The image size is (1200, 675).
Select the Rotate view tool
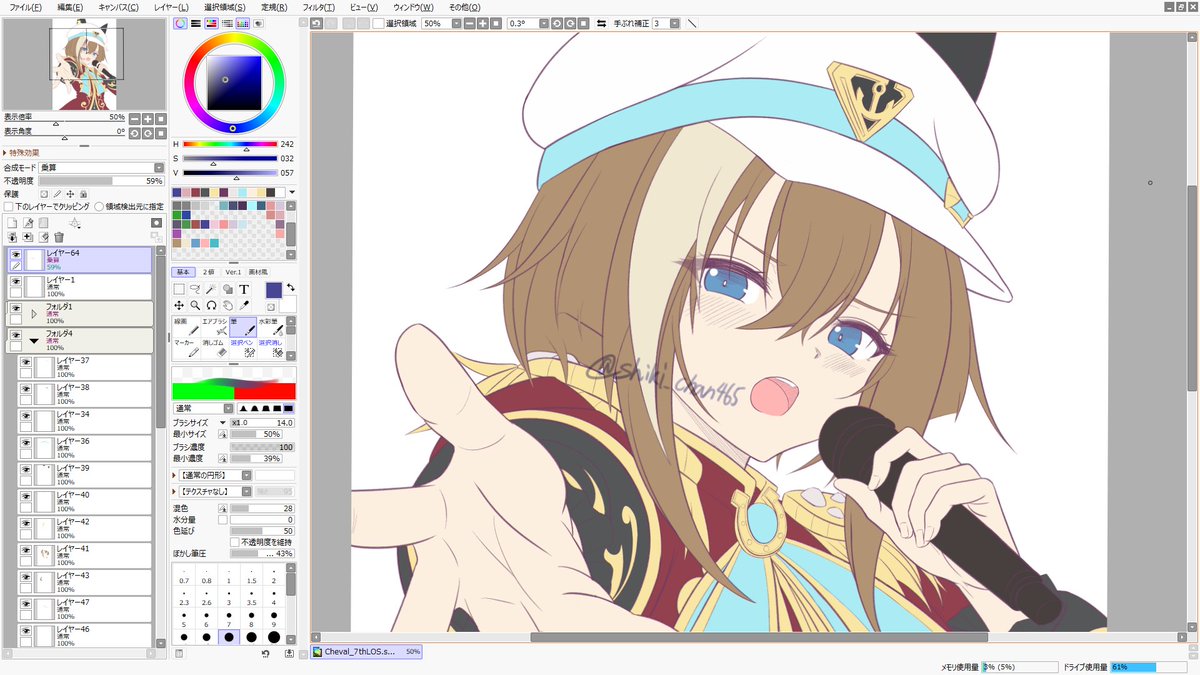click(x=211, y=305)
